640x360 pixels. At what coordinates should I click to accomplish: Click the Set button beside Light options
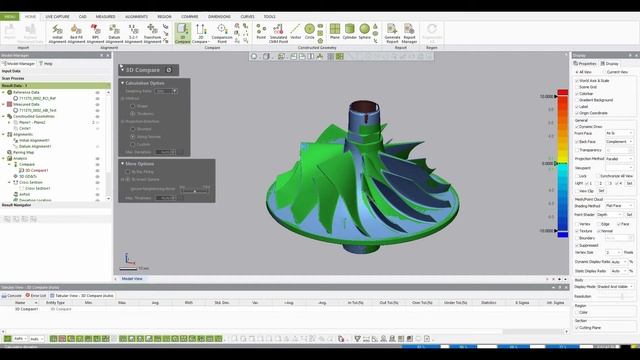629,184
